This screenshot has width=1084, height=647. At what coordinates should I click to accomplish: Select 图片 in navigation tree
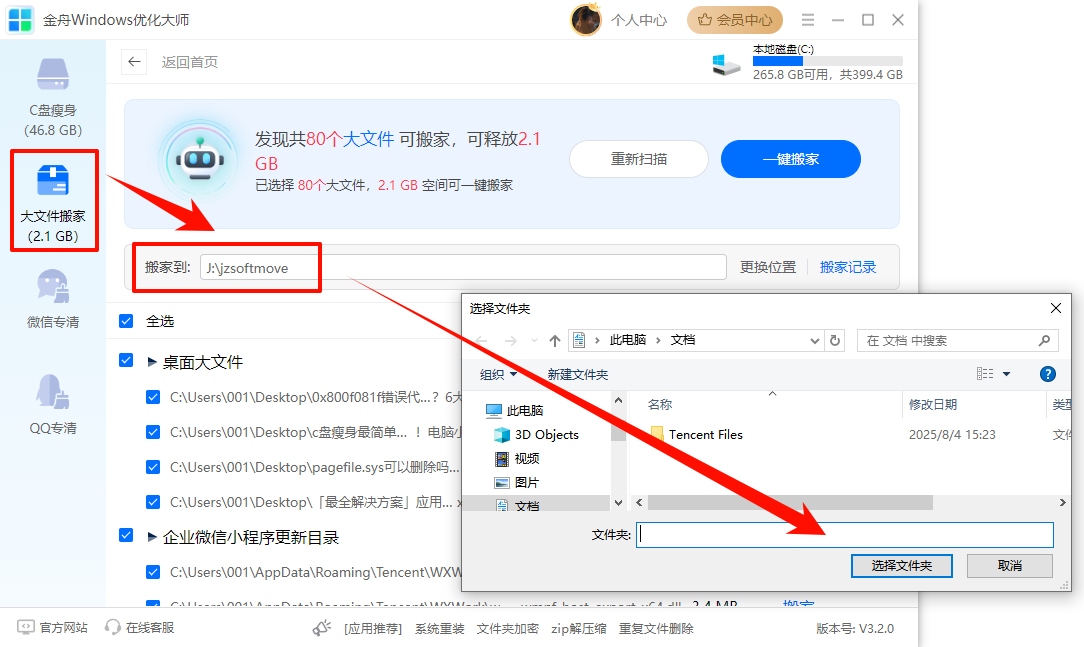click(x=517, y=482)
